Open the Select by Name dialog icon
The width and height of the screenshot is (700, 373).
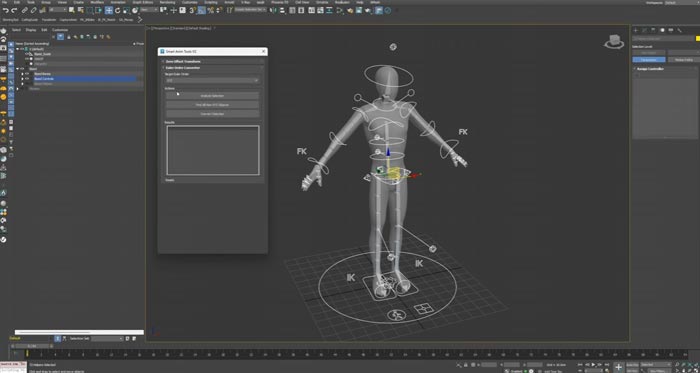(80, 10)
